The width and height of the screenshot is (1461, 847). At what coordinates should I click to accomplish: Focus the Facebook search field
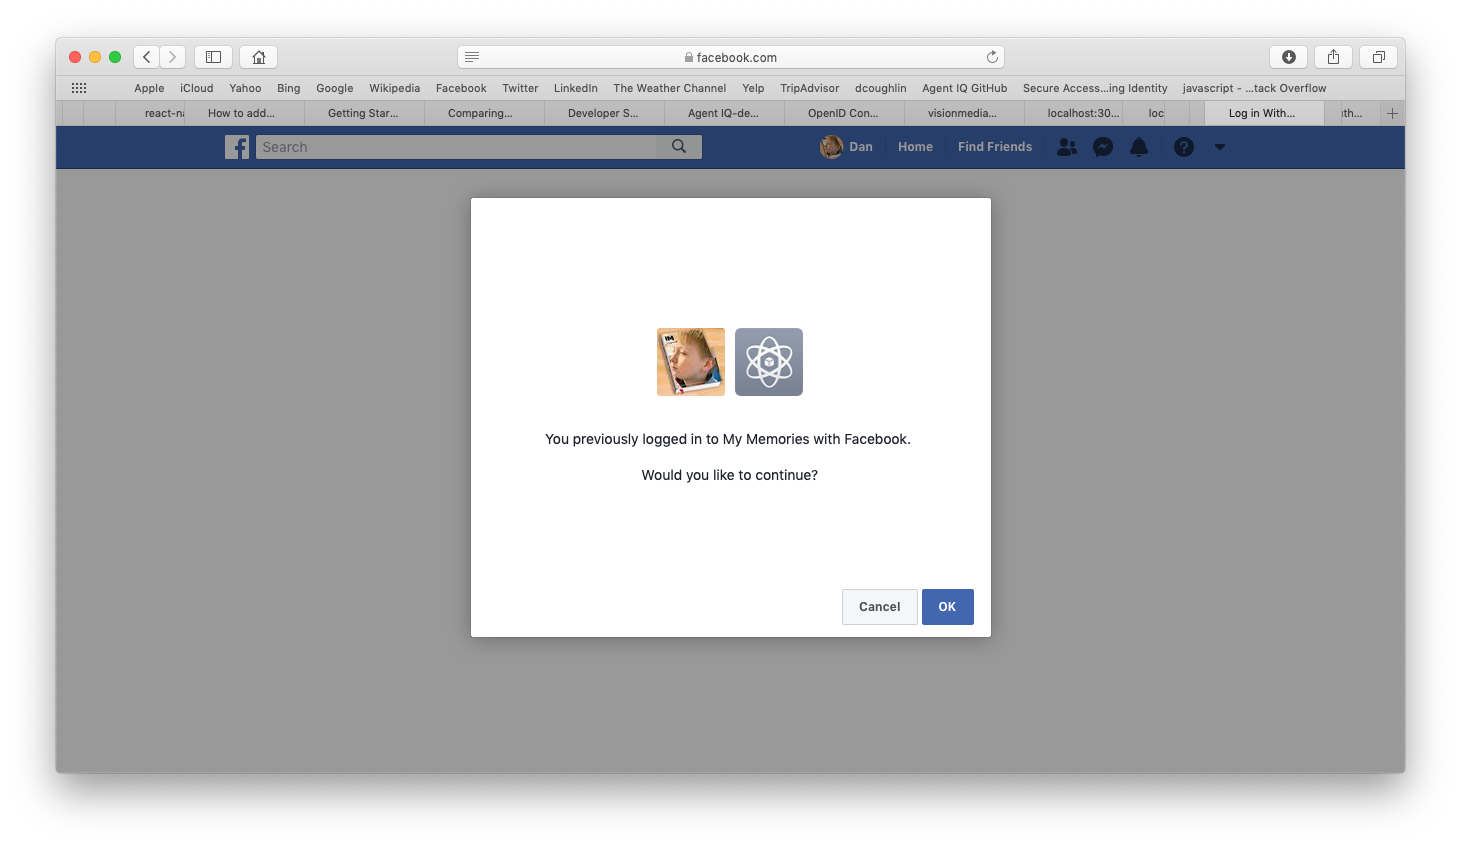pos(457,147)
